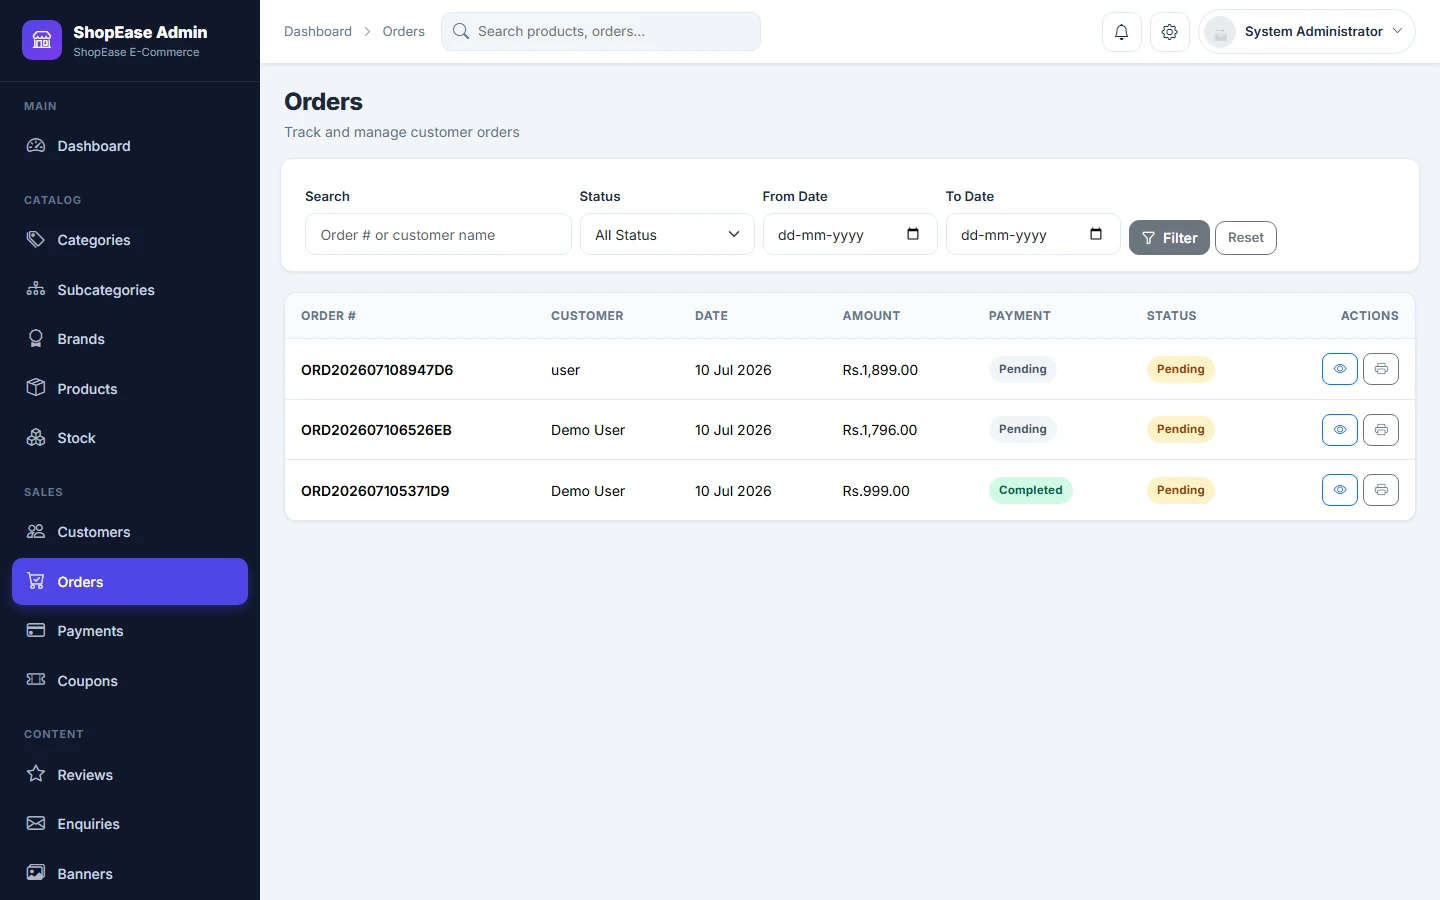Click the From Date field

pos(850,235)
